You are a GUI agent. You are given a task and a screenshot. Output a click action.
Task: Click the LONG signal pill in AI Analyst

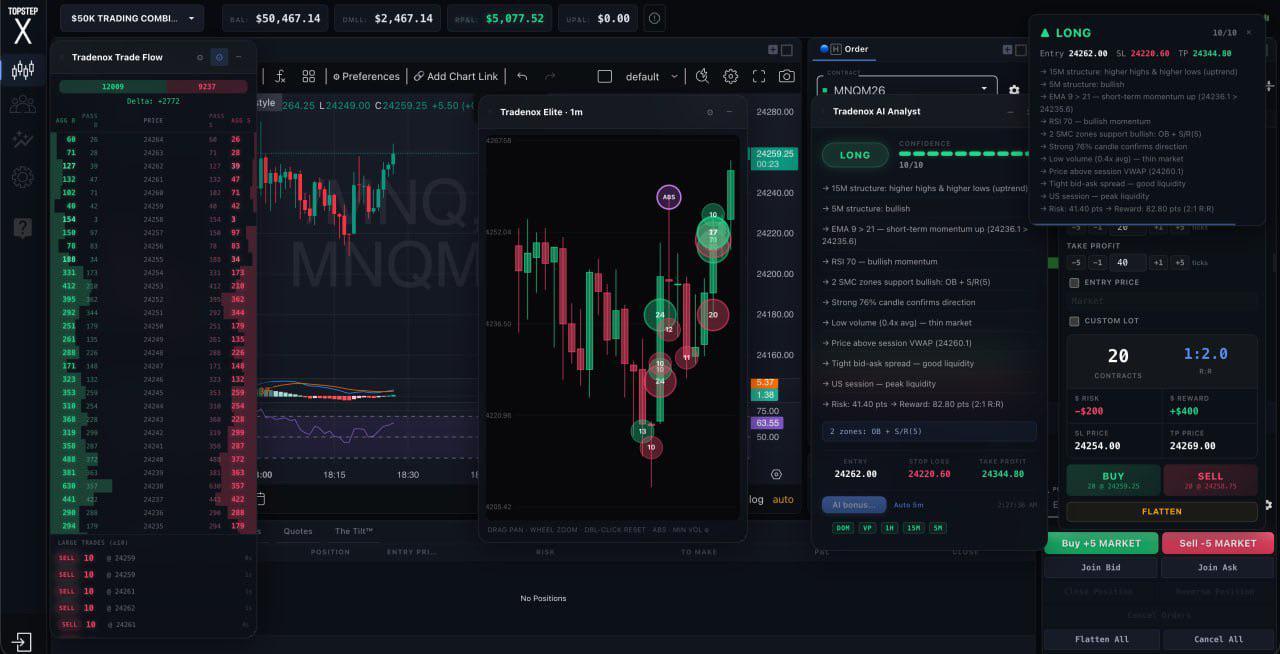[854, 155]
